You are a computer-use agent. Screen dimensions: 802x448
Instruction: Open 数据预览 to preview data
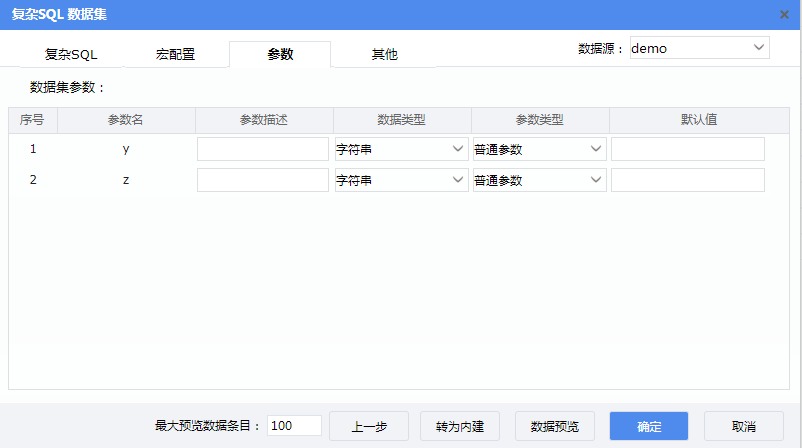tap(554, 426)
